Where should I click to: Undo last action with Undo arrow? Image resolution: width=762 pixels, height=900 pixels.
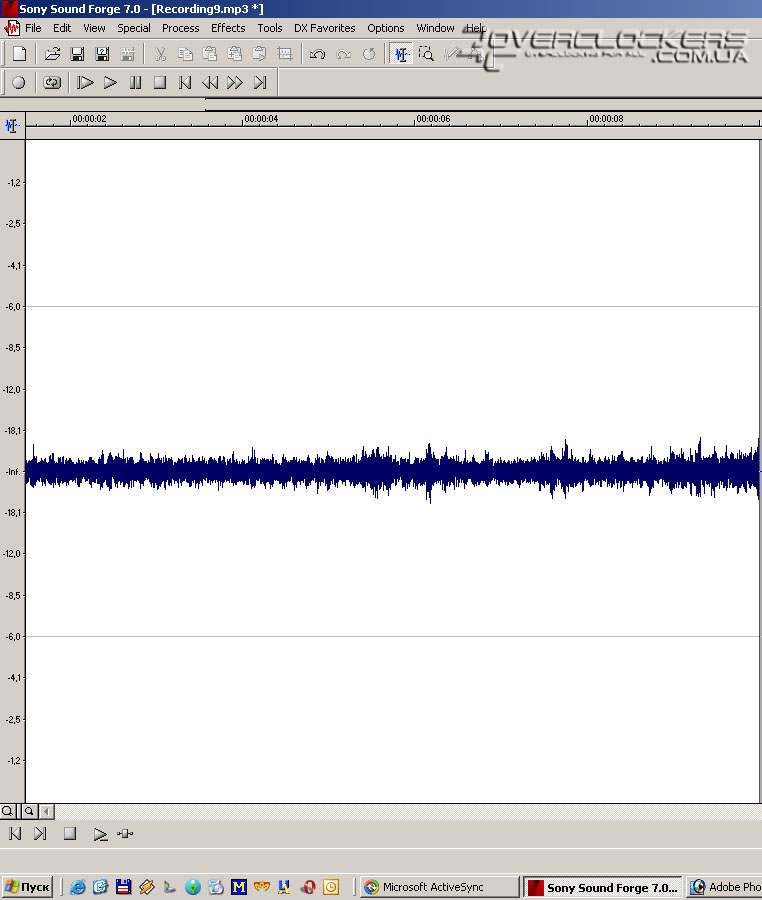(317, 55)
